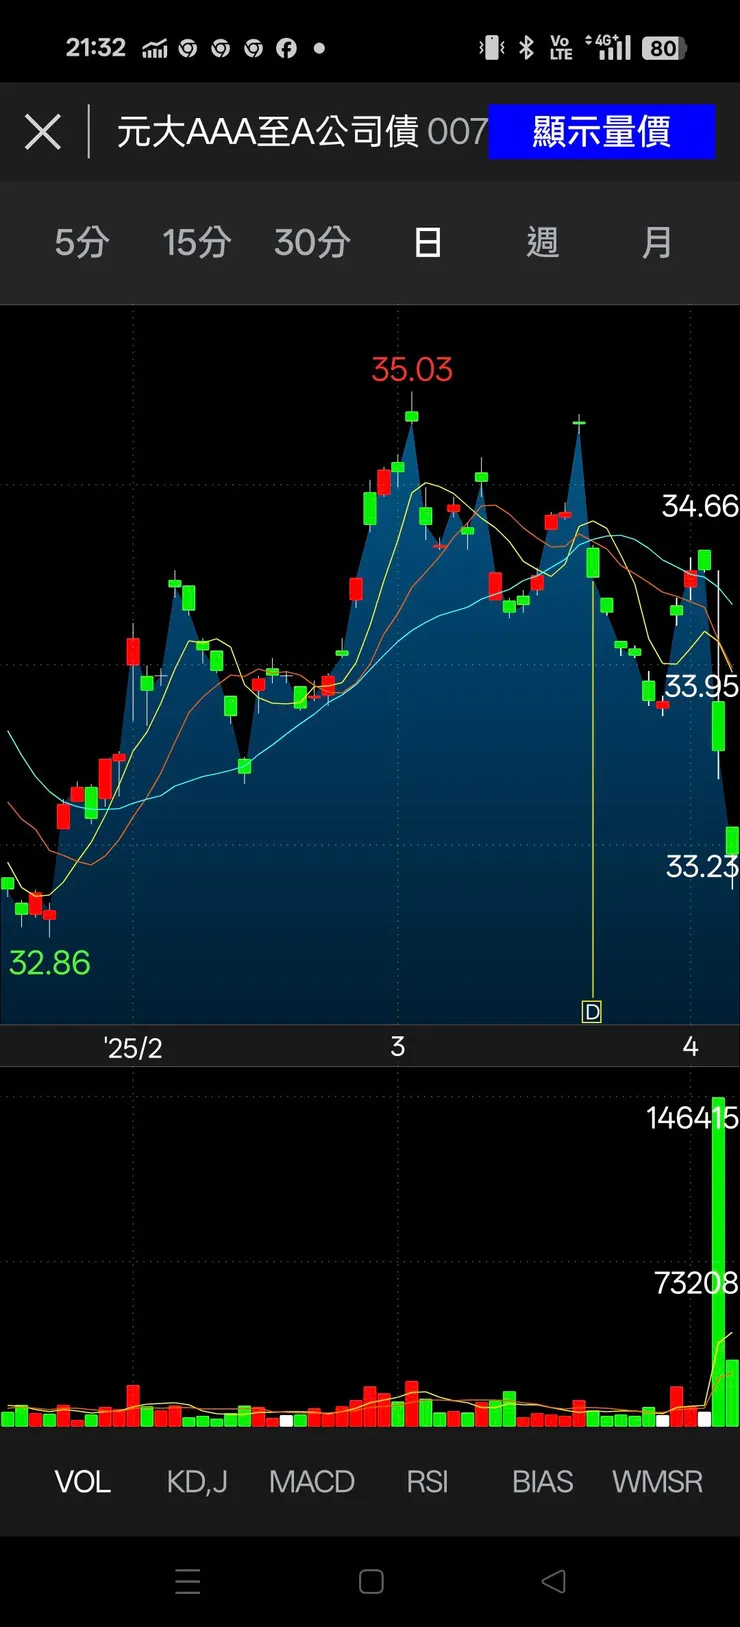Select the 月 monthly chart tab
Image resolution: width=740 pixels, height=1627 pixels.
coord(657,242)
